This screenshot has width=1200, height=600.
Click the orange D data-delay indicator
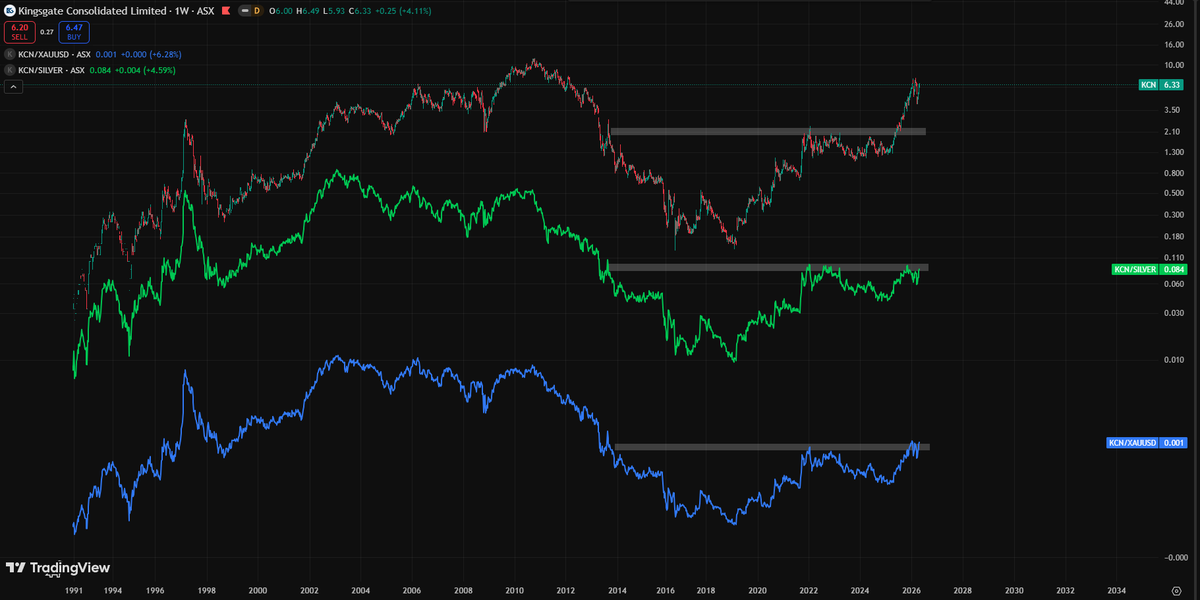pyautogui.click(x=257, y=11)
